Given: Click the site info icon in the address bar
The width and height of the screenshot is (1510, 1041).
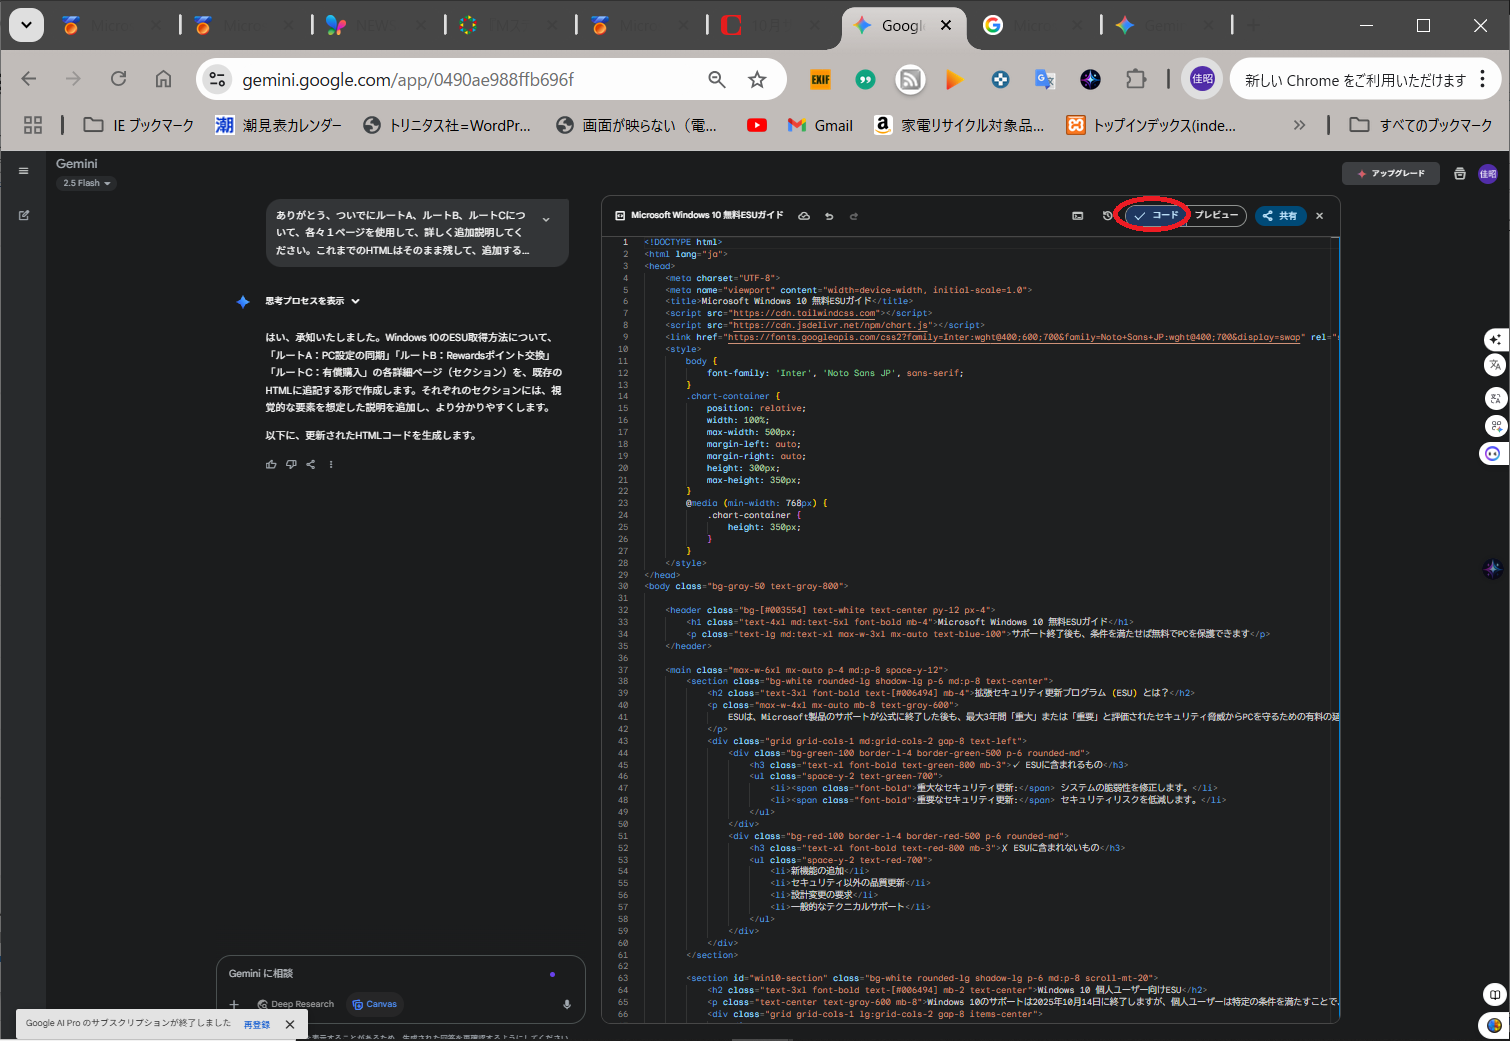Looking at the screenshot, I should tap(217, 79).
